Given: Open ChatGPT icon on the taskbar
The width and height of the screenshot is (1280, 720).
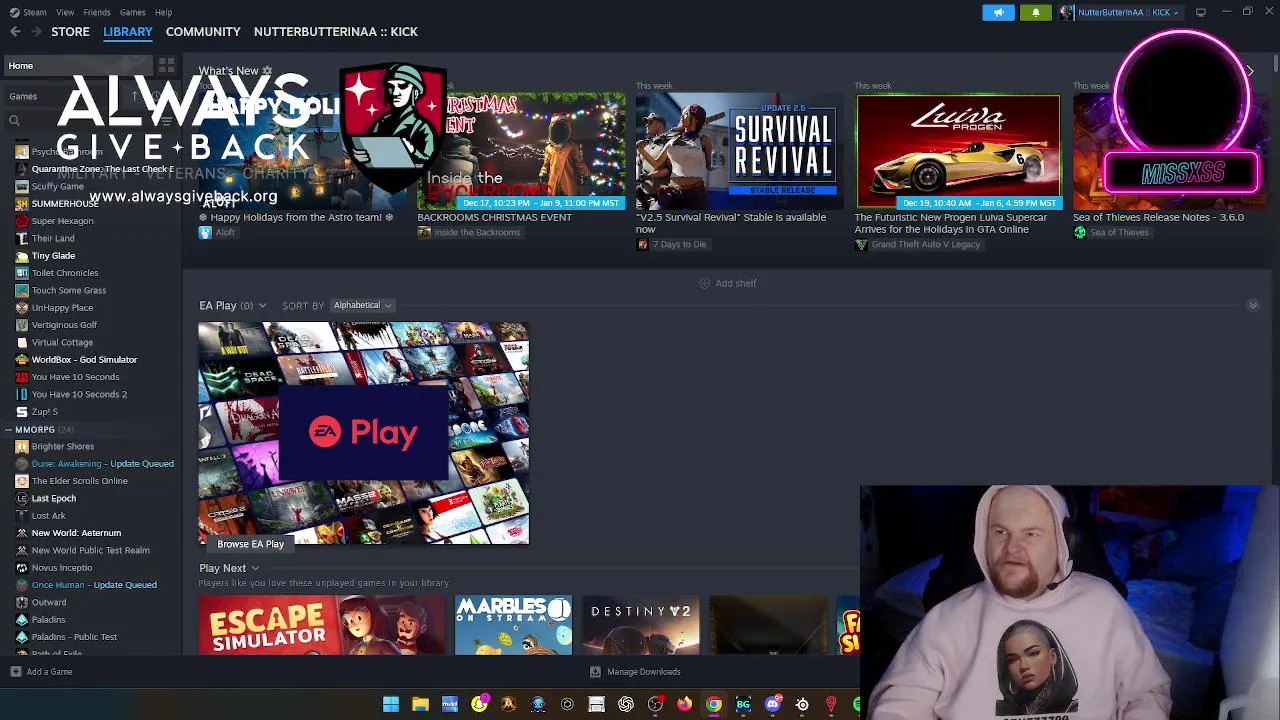Looking at the screenshot, I should pyautogui.click(x=626, y=704).
